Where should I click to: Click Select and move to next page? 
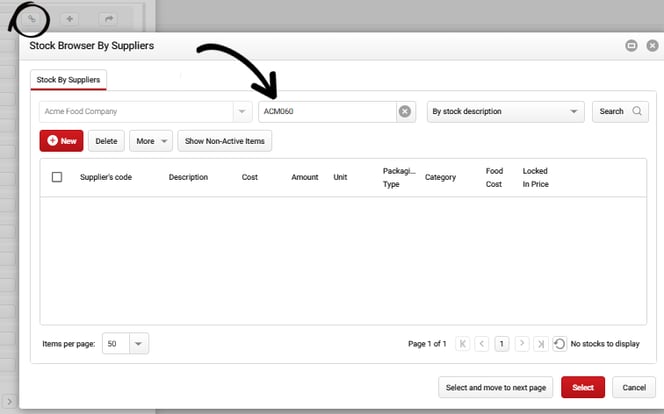click(496, 387)
